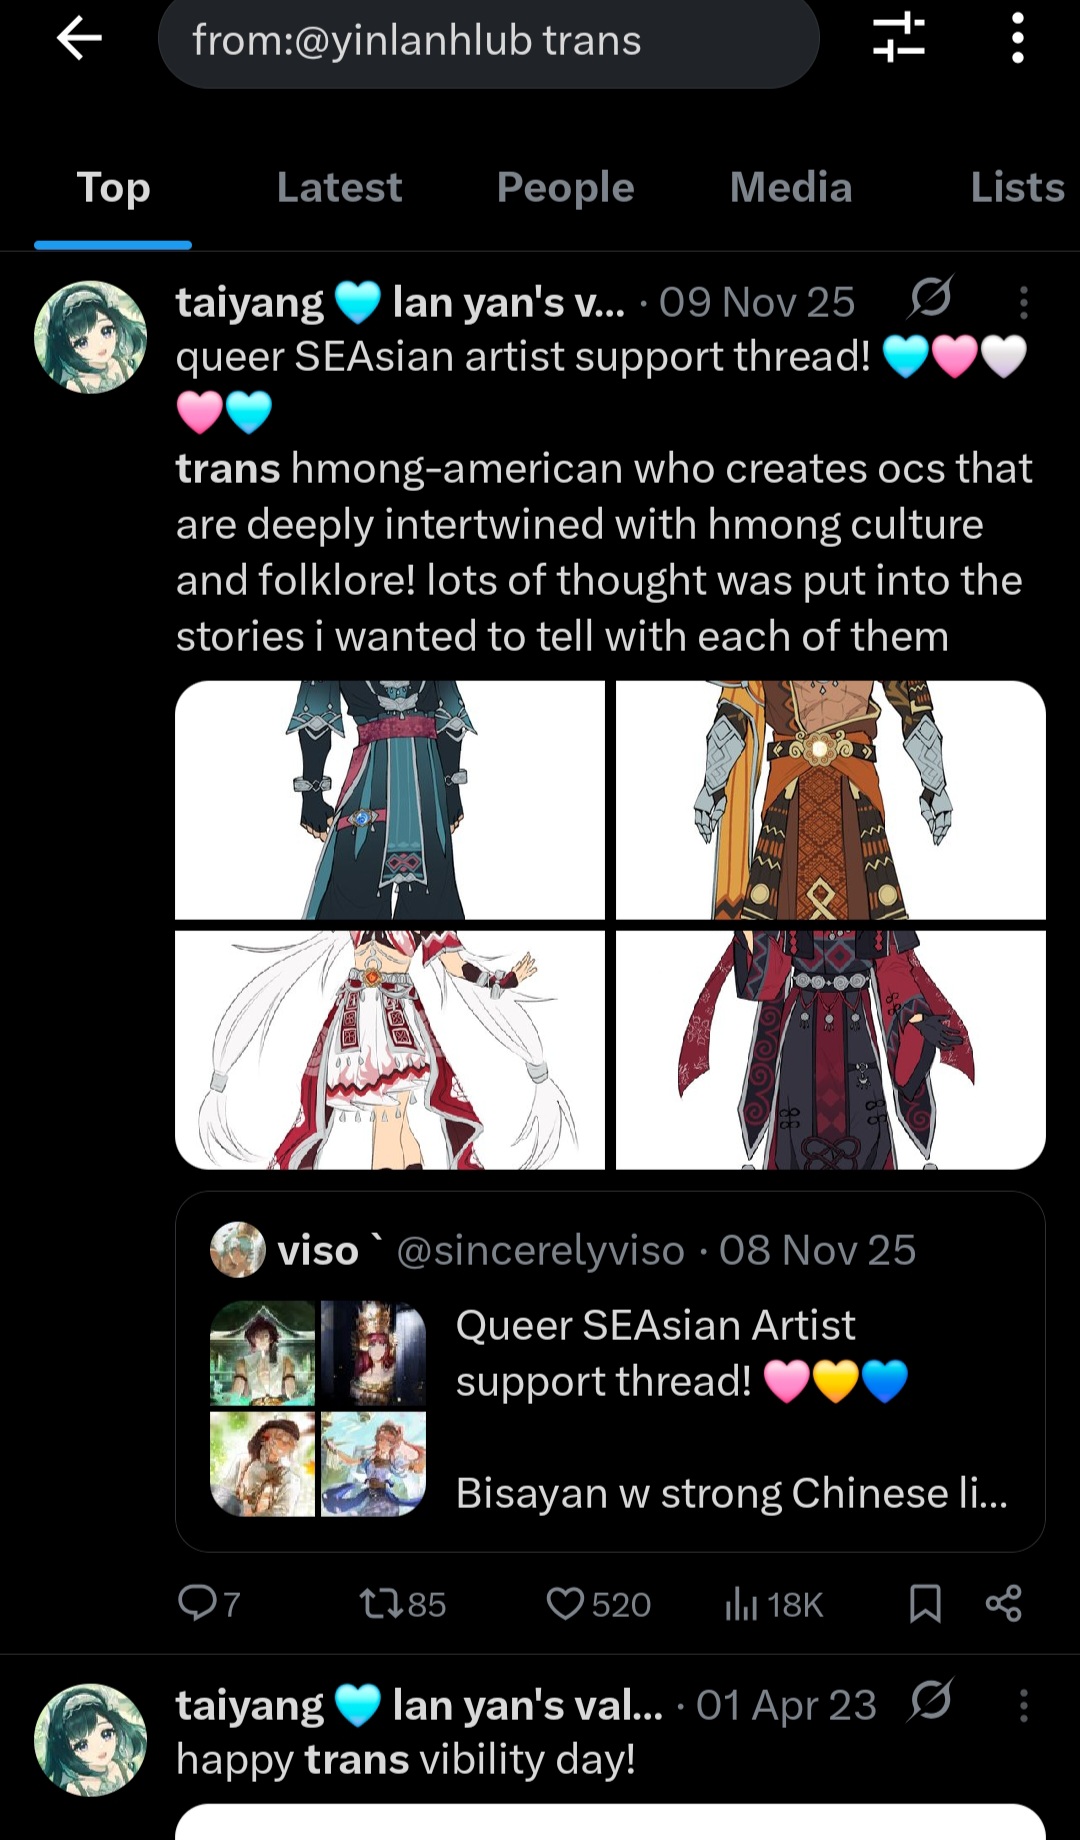
Task: Open the People tab
Action: click(565, 188)
